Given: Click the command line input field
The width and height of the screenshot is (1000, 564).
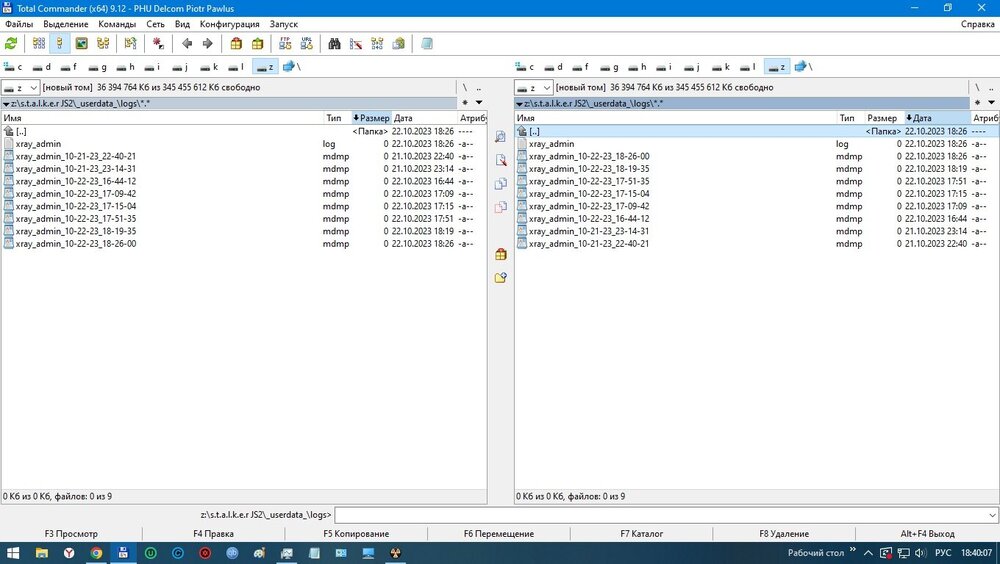Looking at the screenshot, I should [x=660, y=515].
